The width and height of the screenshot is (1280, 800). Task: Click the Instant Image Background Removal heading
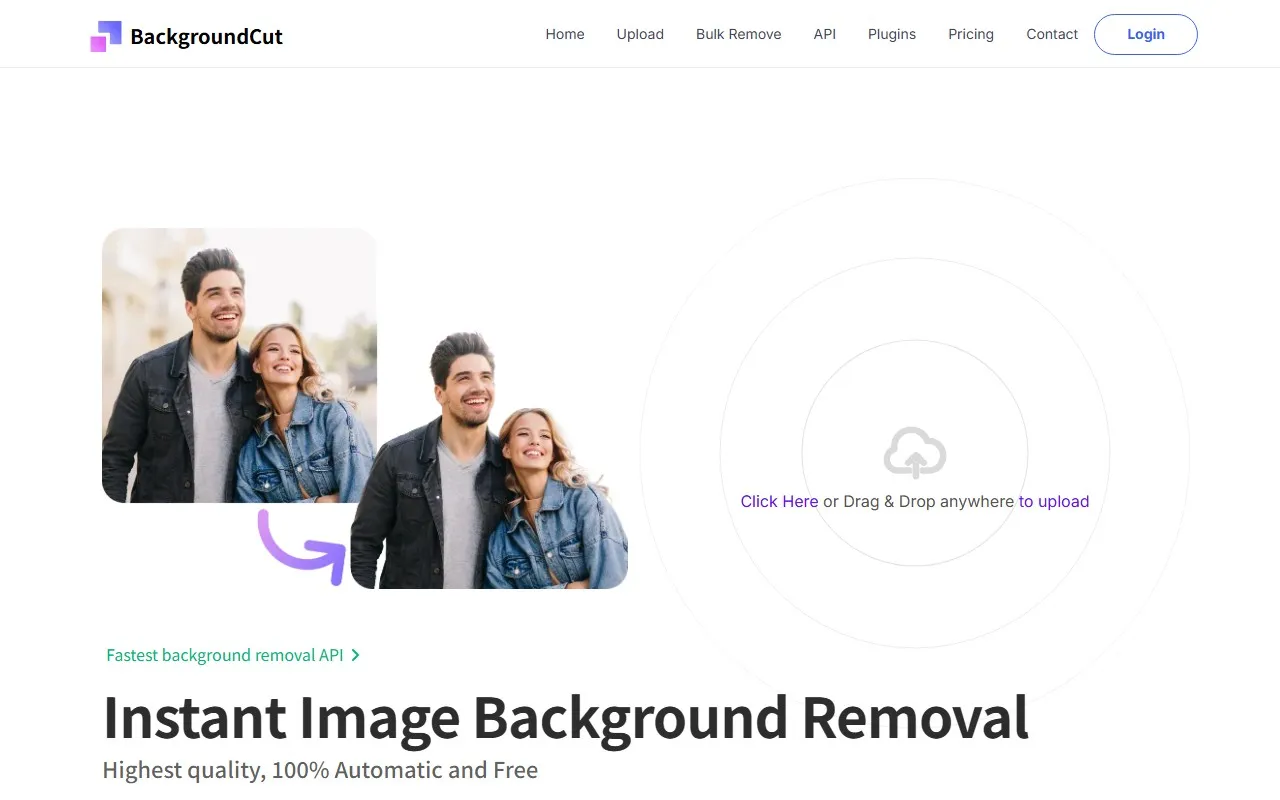[x=566, y=718]
